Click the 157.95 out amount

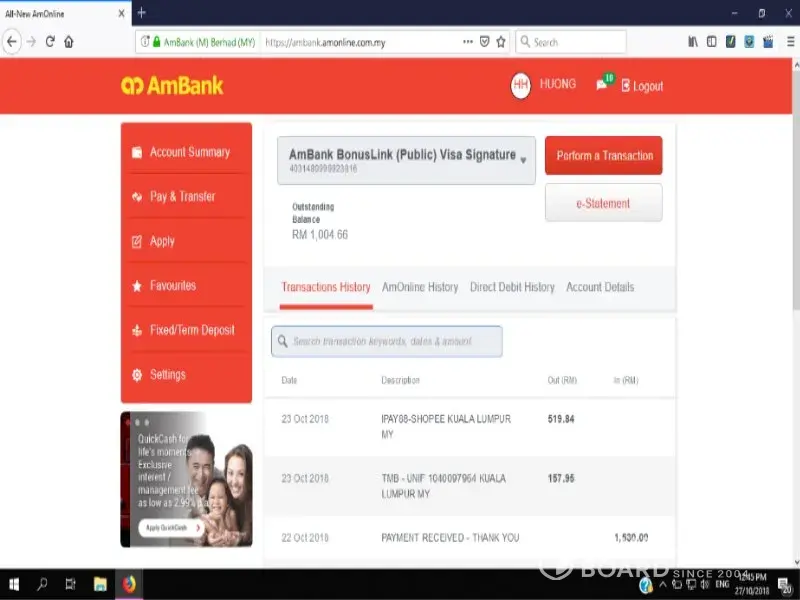561,479
